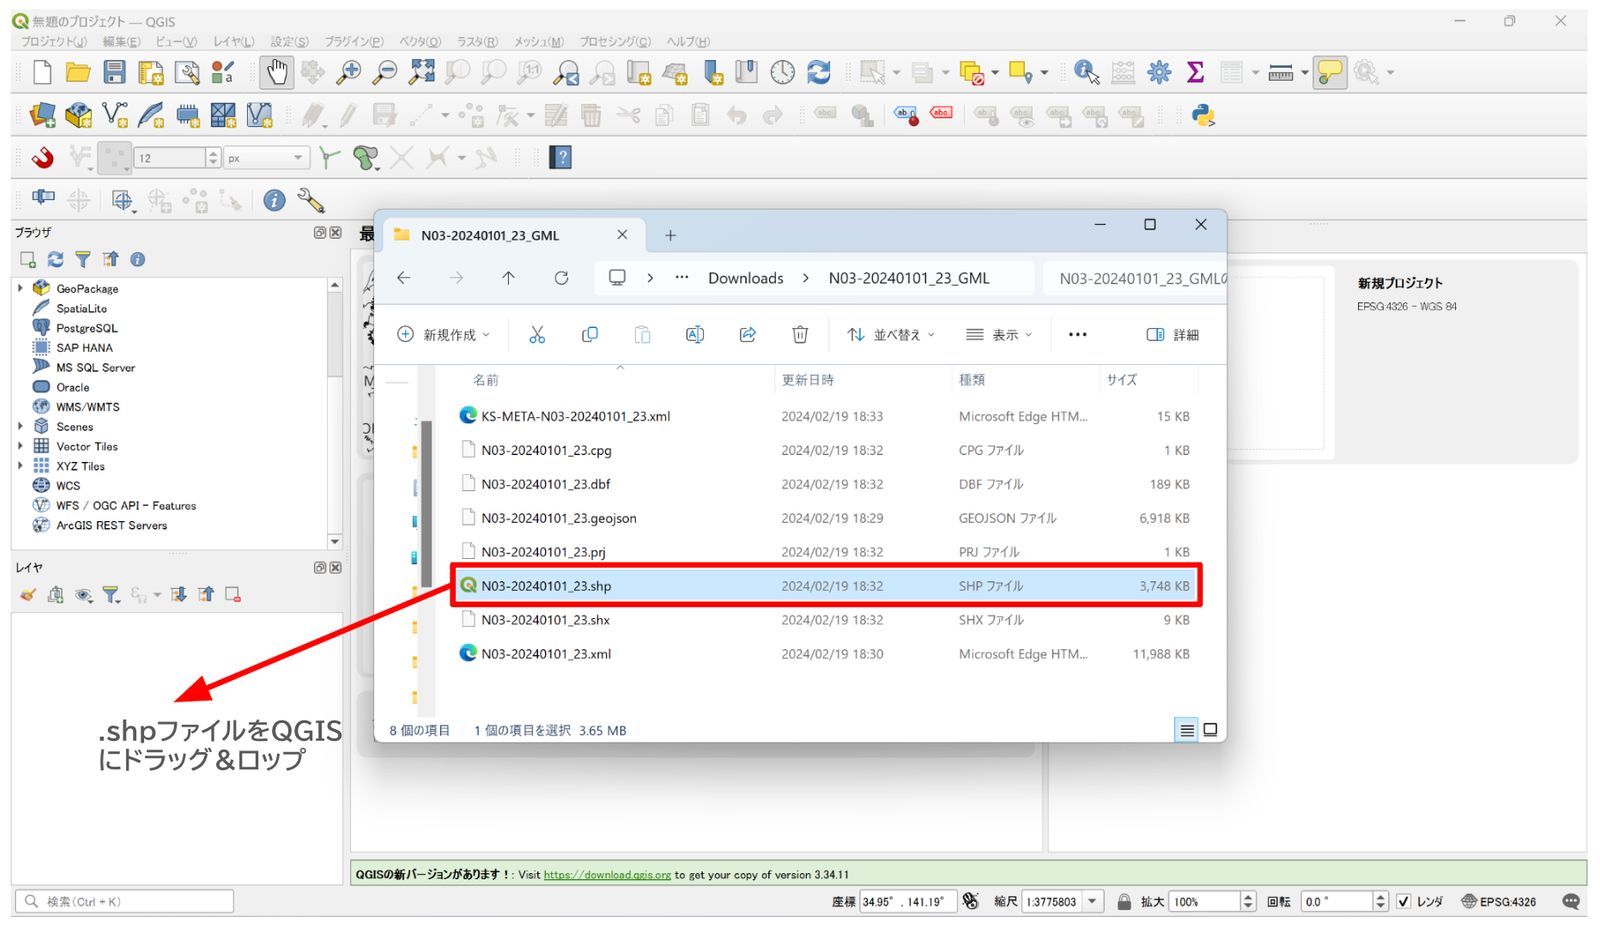The image size is (1600, 929).
Task: Click the rotation spin box arrows
Action: [1380, 901]
